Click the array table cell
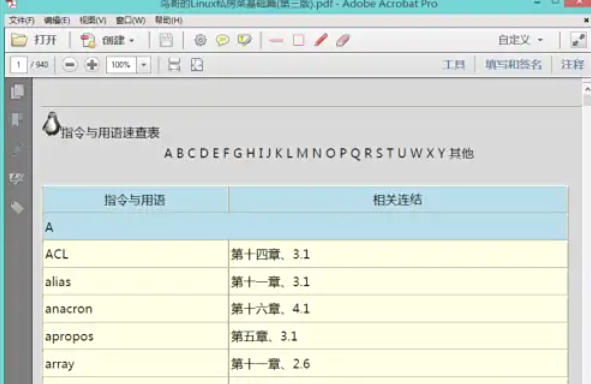 [136, 363]
